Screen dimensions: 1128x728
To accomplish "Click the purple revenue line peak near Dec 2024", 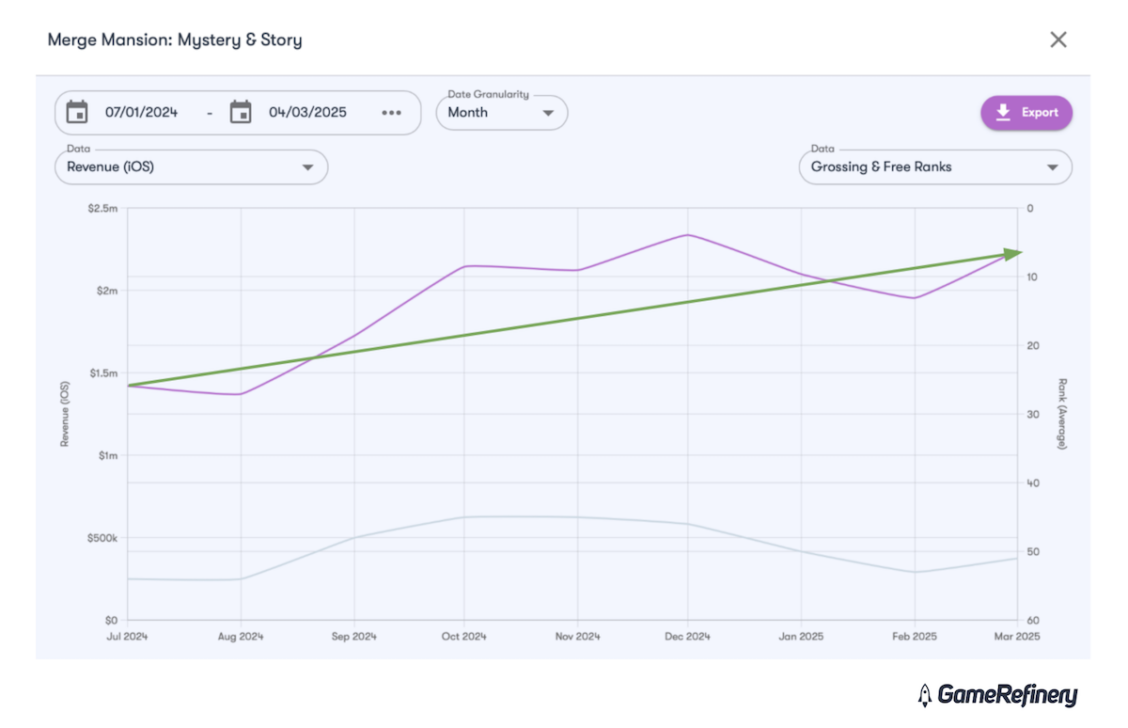I will click(x=685, y=235).
